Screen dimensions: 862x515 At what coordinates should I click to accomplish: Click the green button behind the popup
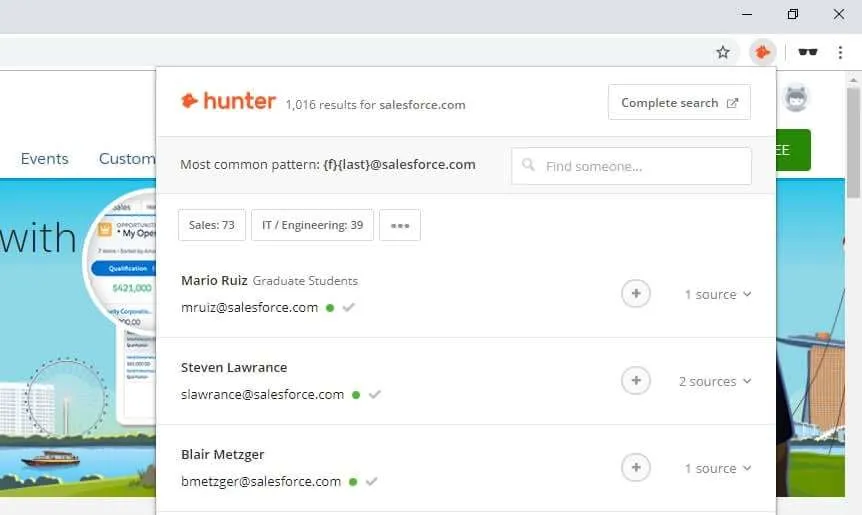pyautogui.click(x=793, y=150)
